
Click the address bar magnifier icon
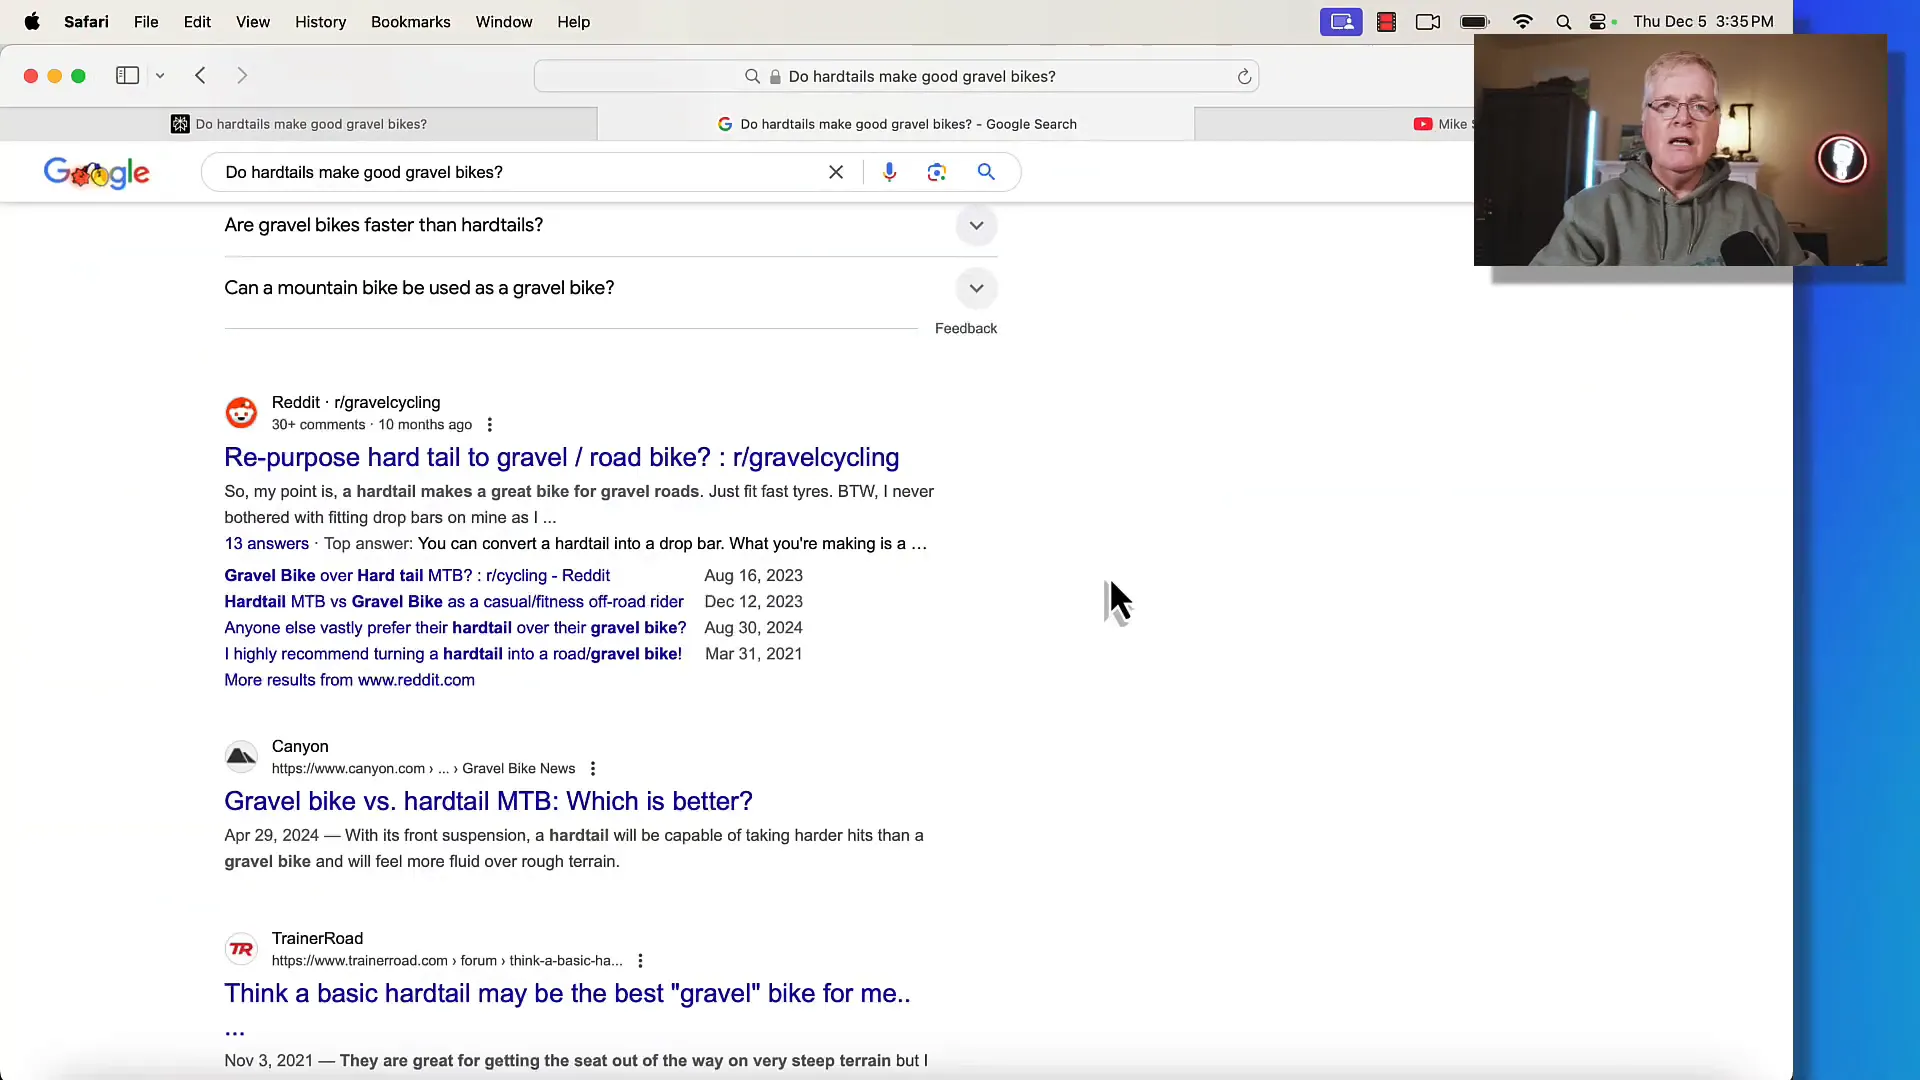[752, 76]
